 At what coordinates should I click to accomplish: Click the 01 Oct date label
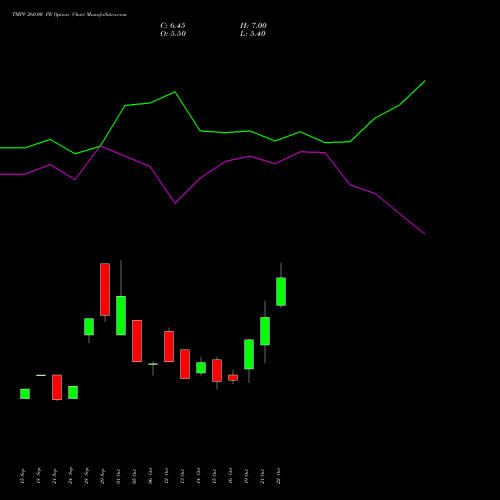[119, 476]
